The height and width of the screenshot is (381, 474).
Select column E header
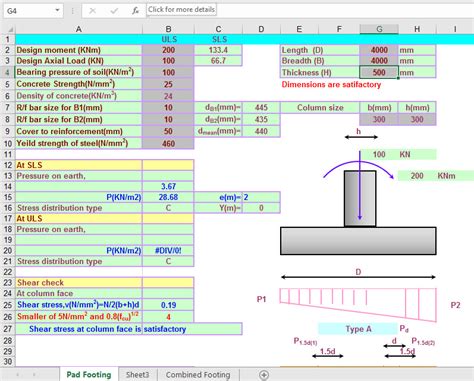point(299,29)
